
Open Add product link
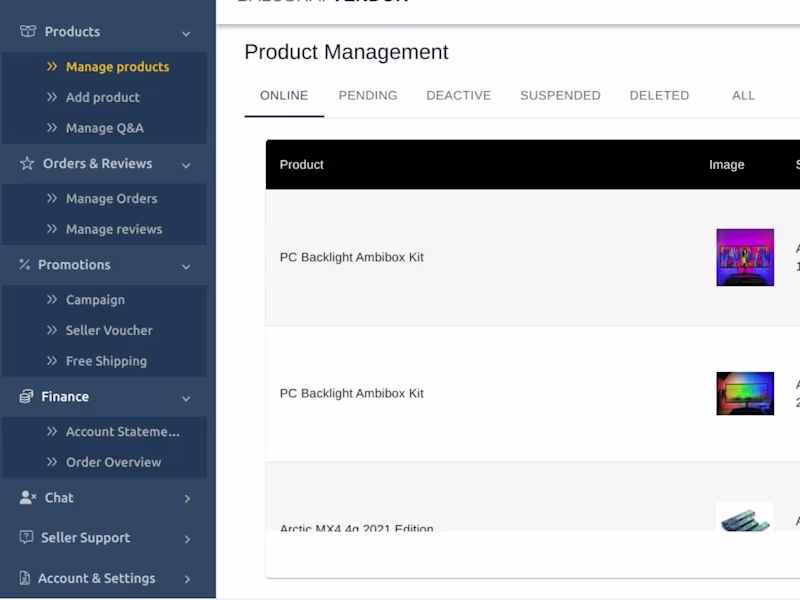point(102,98)
